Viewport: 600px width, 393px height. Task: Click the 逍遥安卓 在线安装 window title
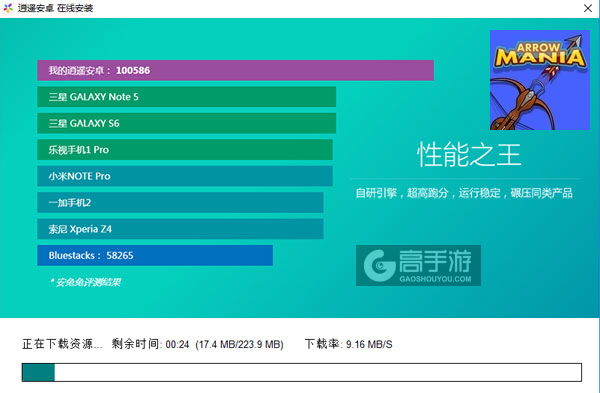click(55, 8)
